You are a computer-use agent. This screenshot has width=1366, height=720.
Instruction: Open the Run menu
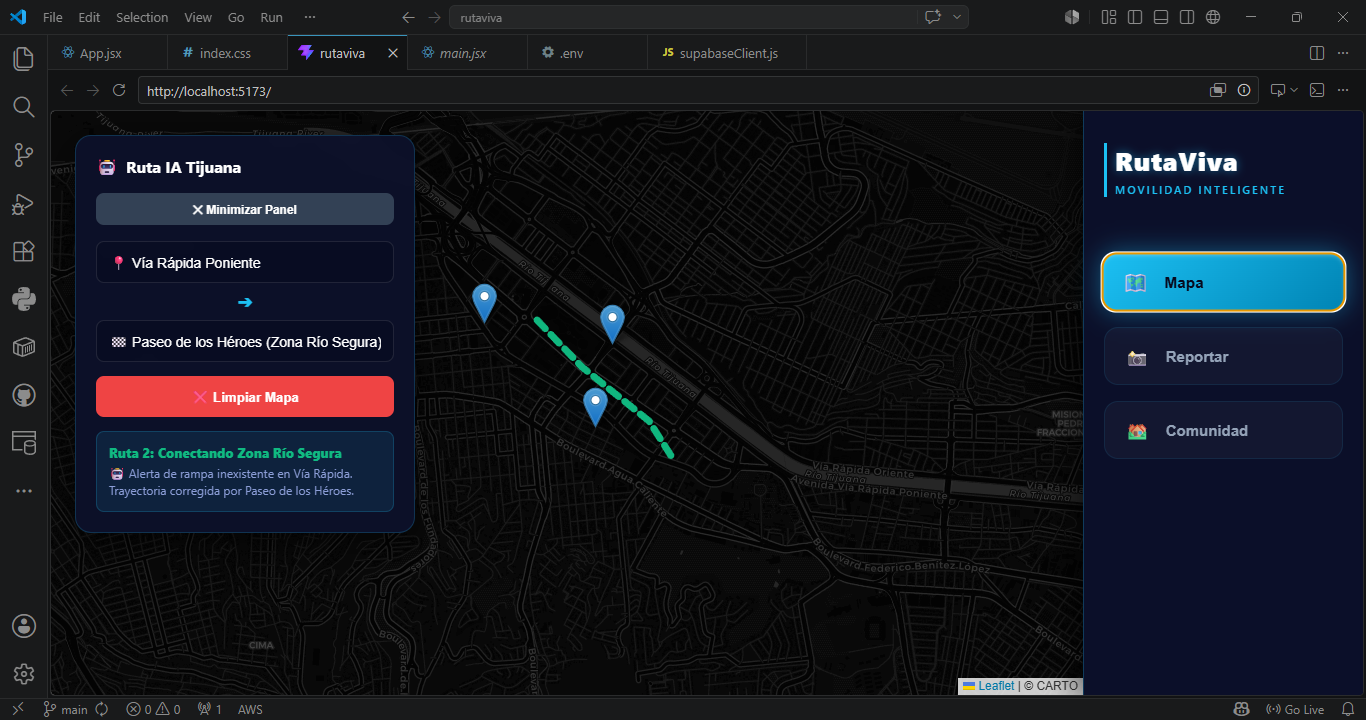(x=271, y=17)
